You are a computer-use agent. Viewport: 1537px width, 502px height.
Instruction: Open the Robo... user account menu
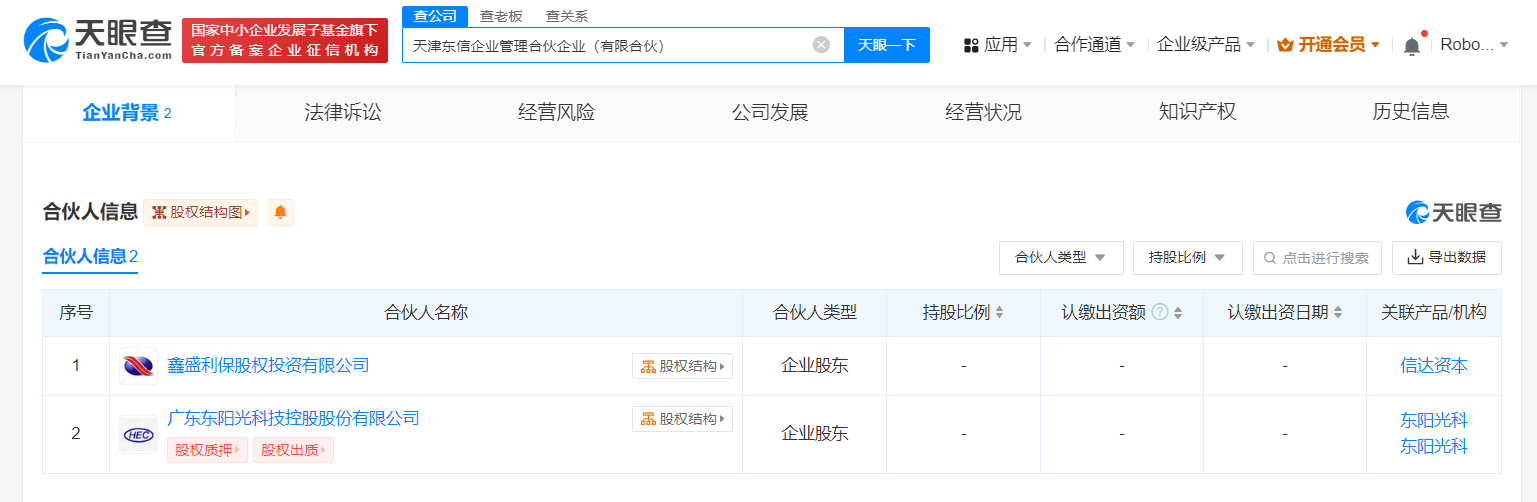1474,45
